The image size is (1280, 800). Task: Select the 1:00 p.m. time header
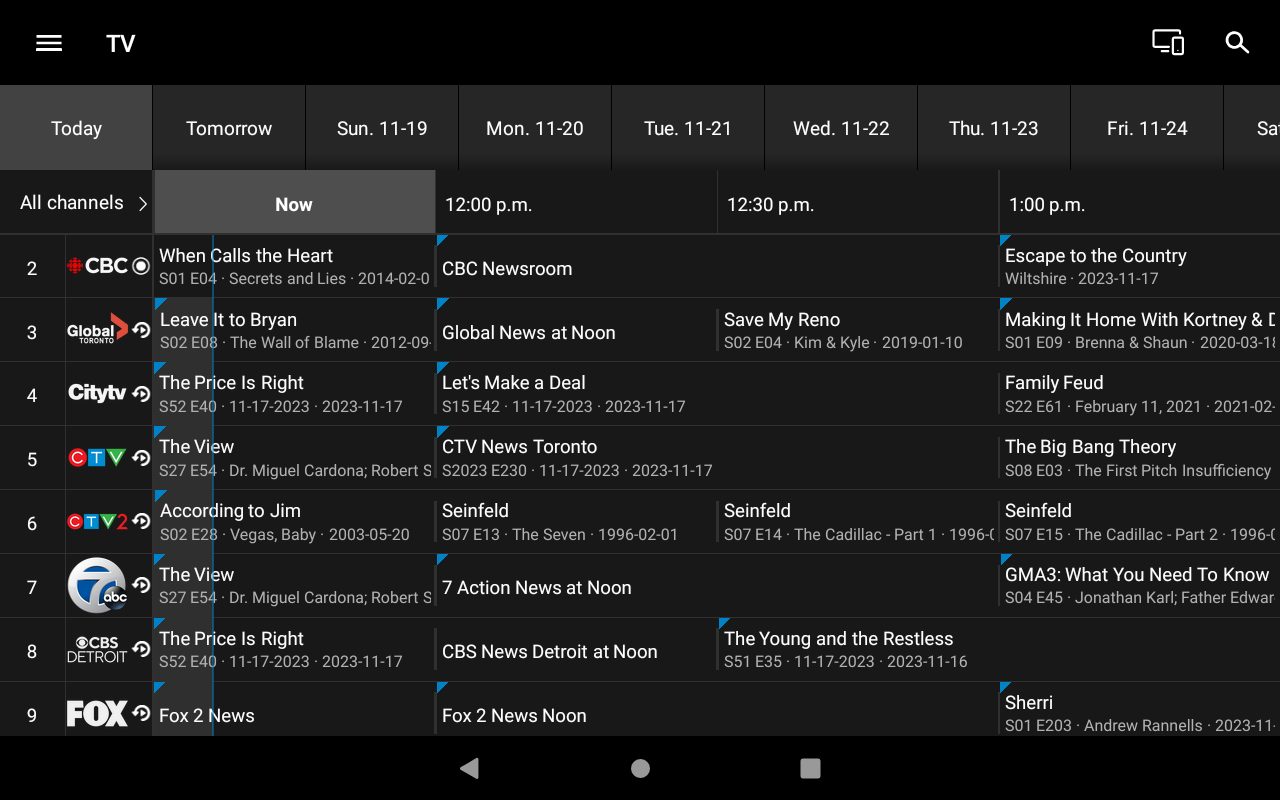[1140, 204]
